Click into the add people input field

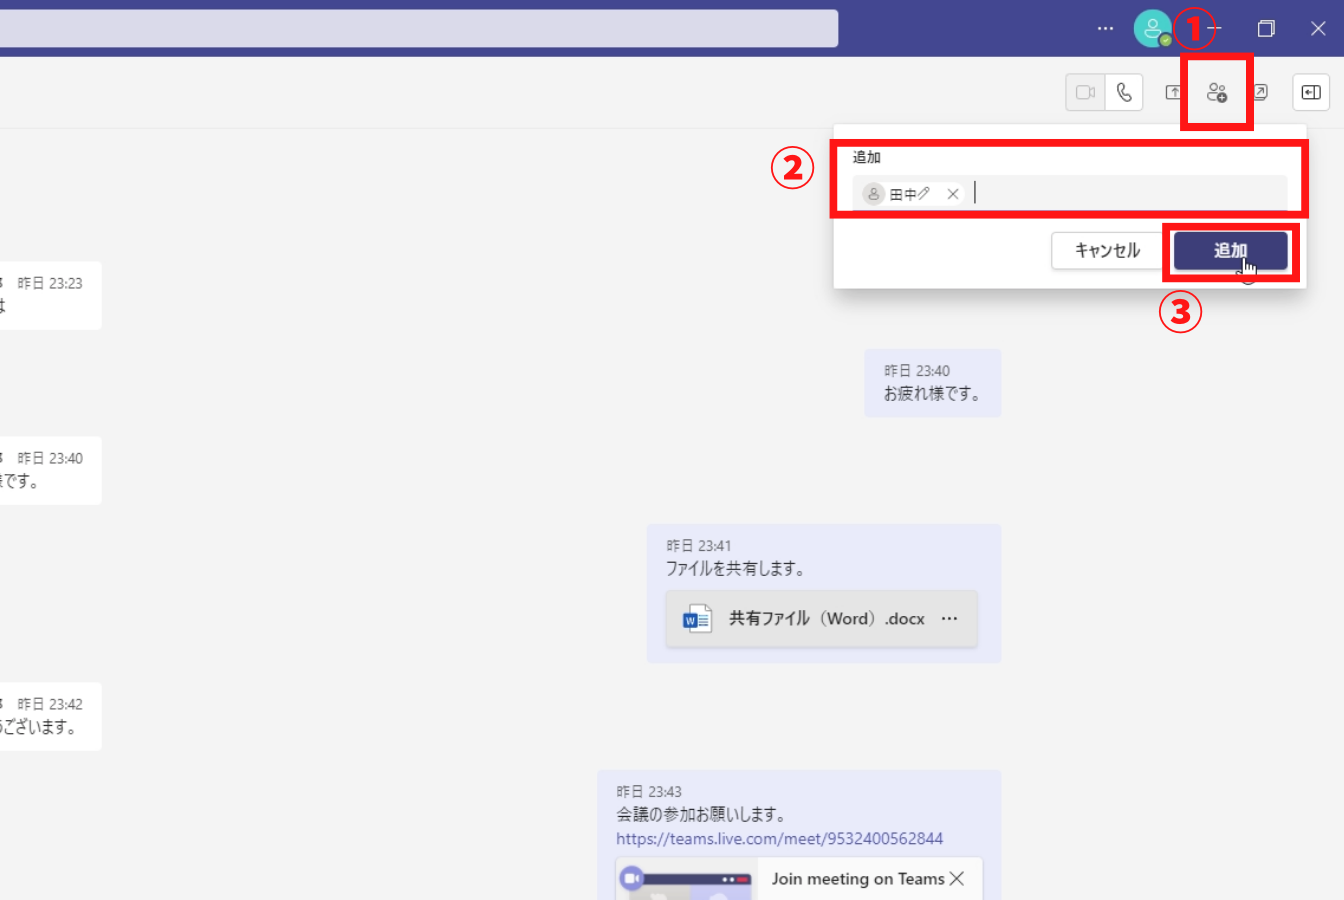coord(1120,194)
